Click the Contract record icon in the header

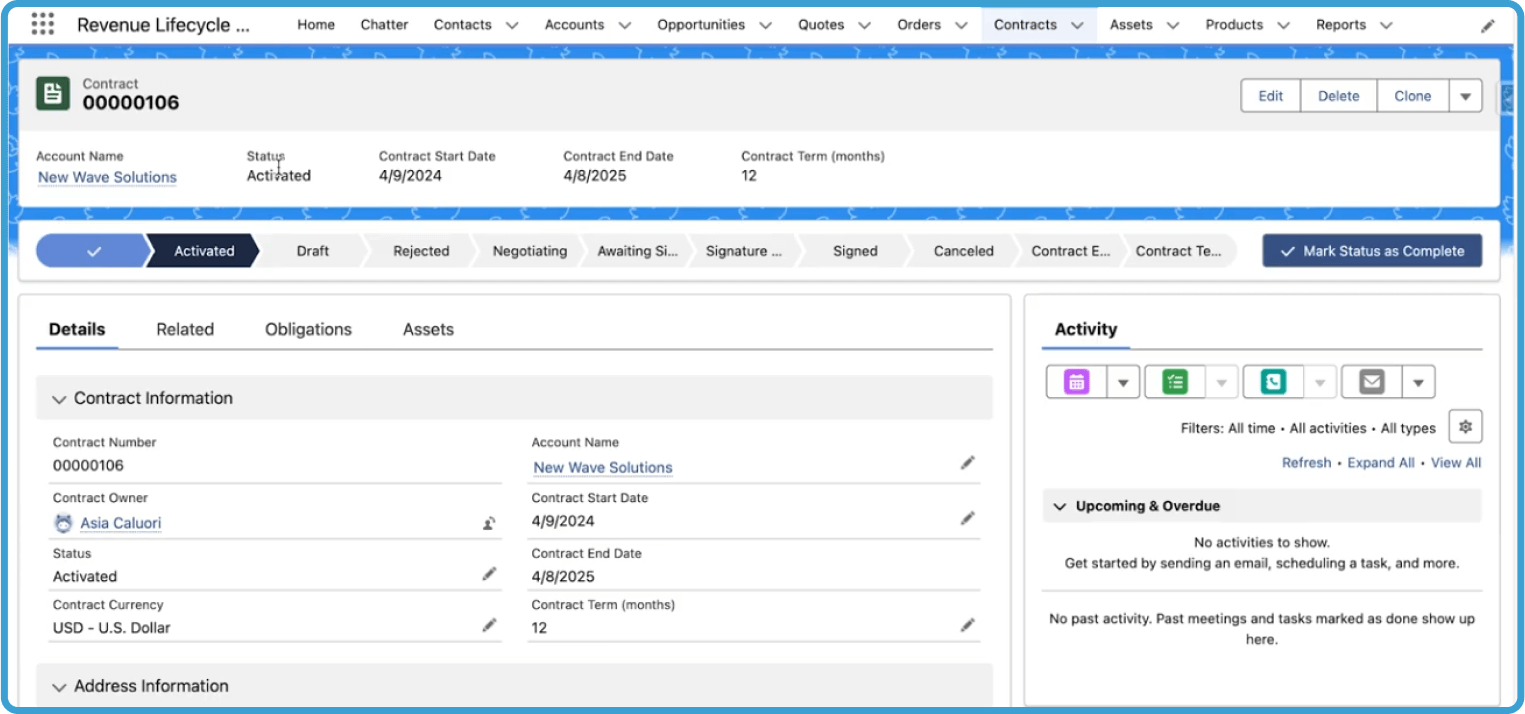tap(51, 92)
